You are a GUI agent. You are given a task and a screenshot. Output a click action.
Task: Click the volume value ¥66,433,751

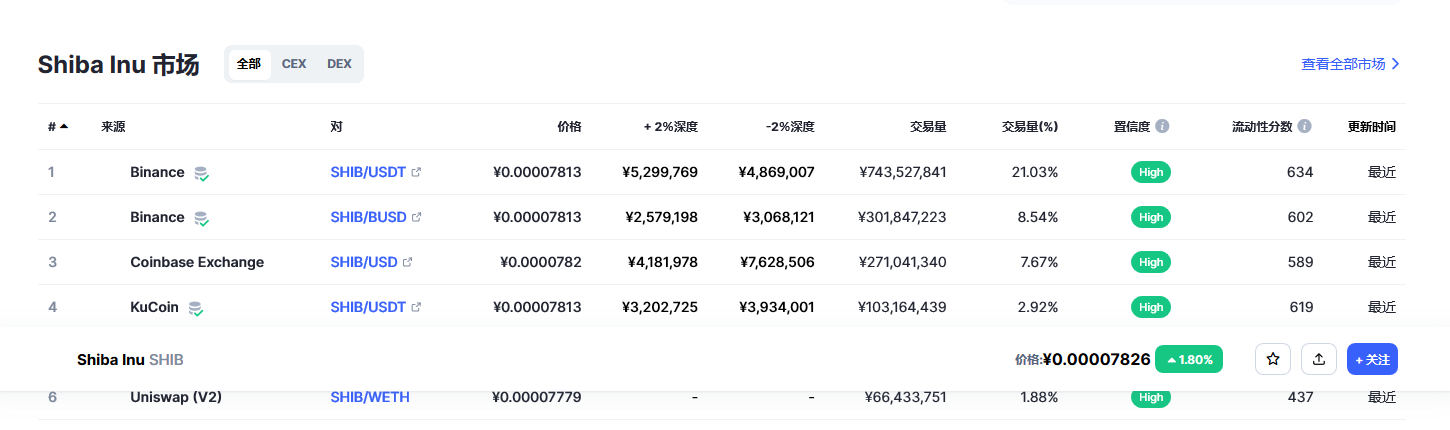(x=906, y=397)
